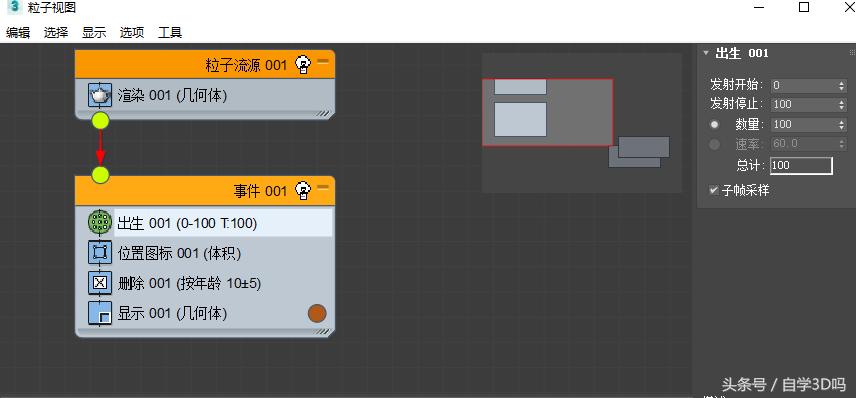Collapse the 出生 001 rollout arrow
The image size is (856, 398).
[706, 53]
